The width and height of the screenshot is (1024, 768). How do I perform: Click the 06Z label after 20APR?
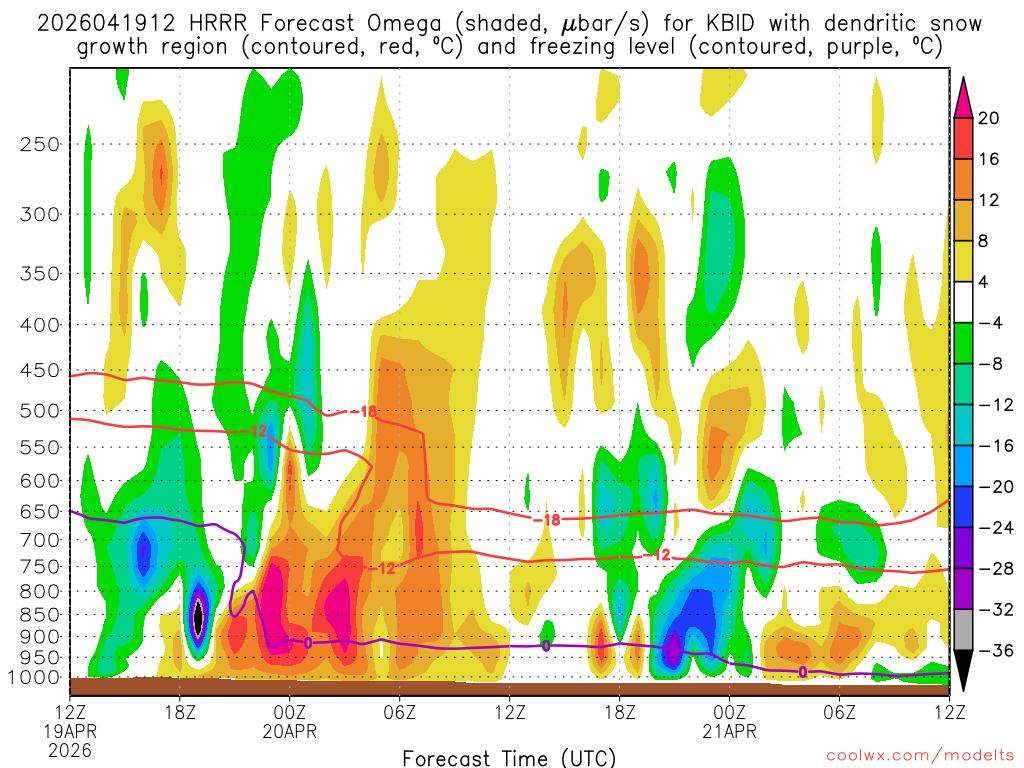coord(399,712)
